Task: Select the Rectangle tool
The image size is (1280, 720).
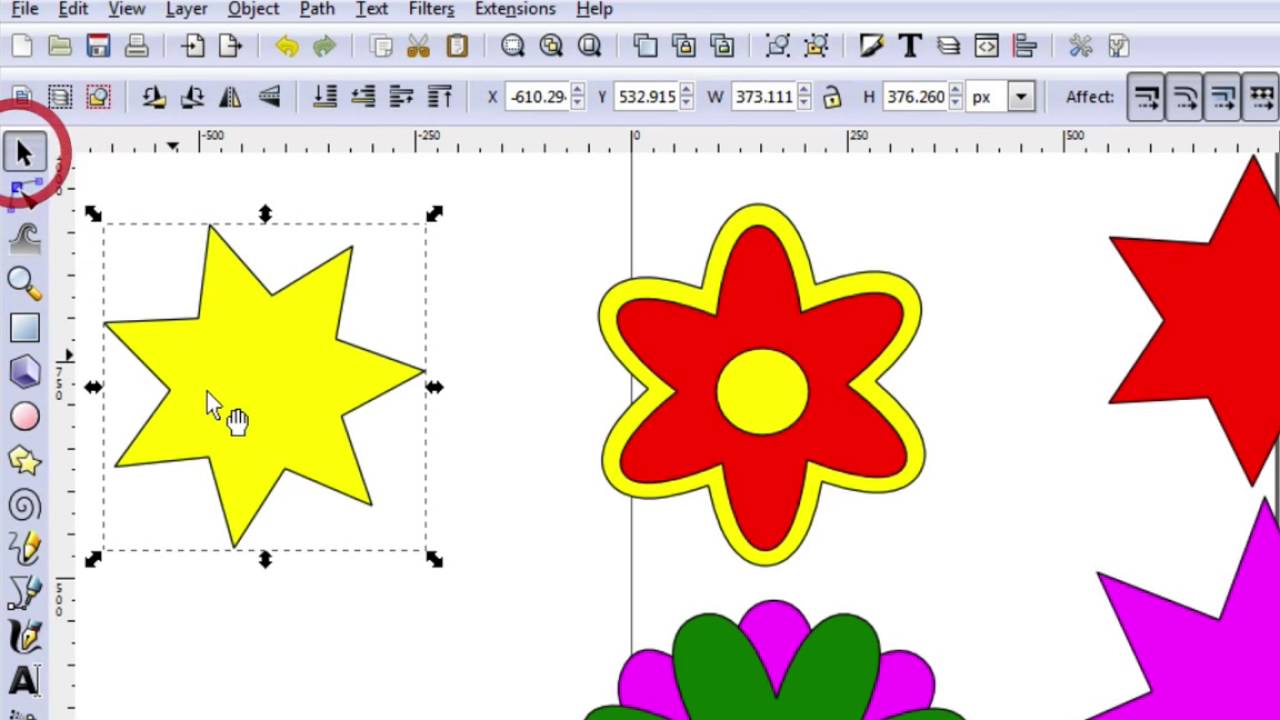Action: tap(24, 327)
